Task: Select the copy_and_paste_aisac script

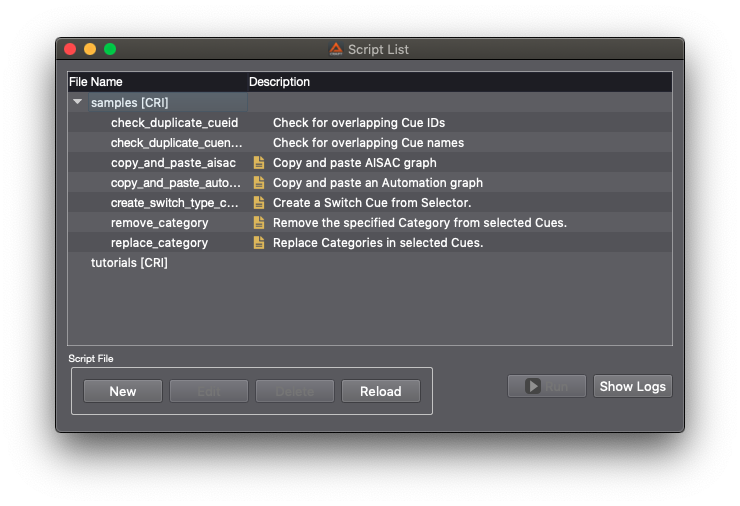Action: click(x=173, y=163)
